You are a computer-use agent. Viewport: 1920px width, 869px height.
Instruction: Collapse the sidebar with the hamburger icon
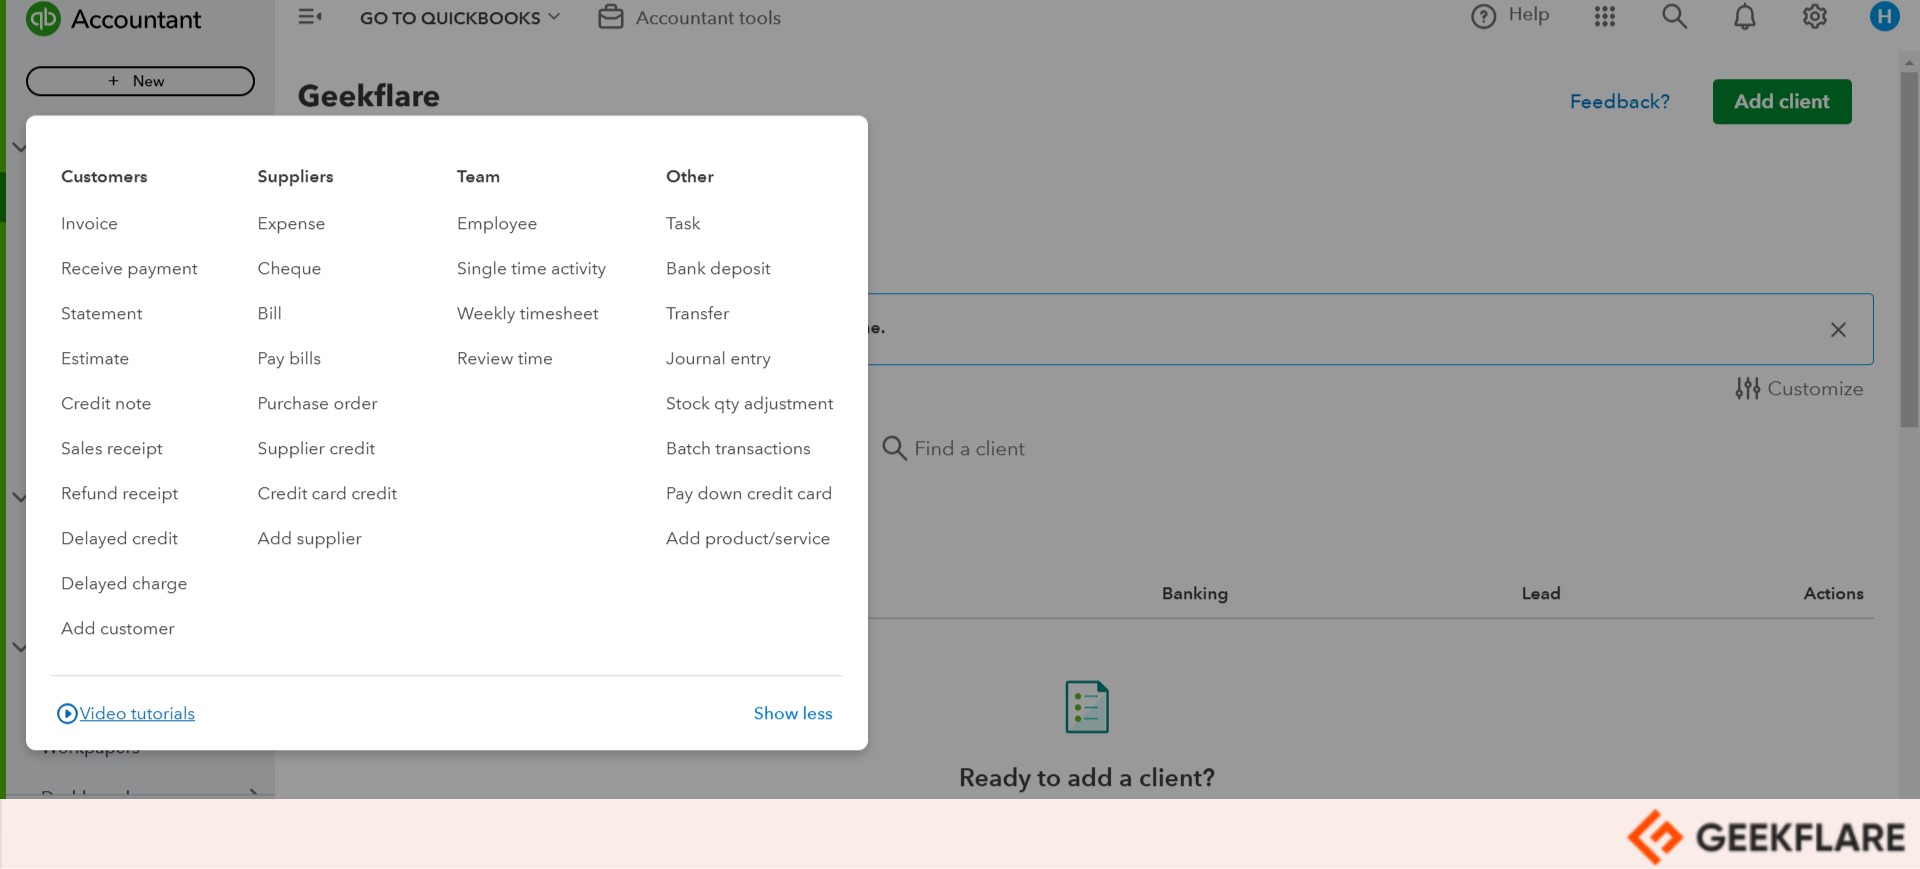pyautogui.click(x=310, y=17)
